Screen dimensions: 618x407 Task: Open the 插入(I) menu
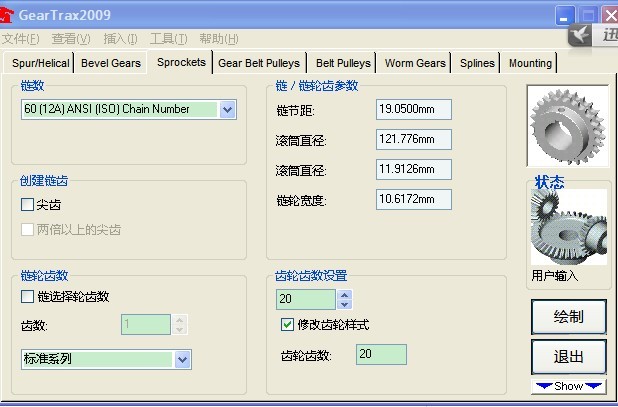coord(120,39)
